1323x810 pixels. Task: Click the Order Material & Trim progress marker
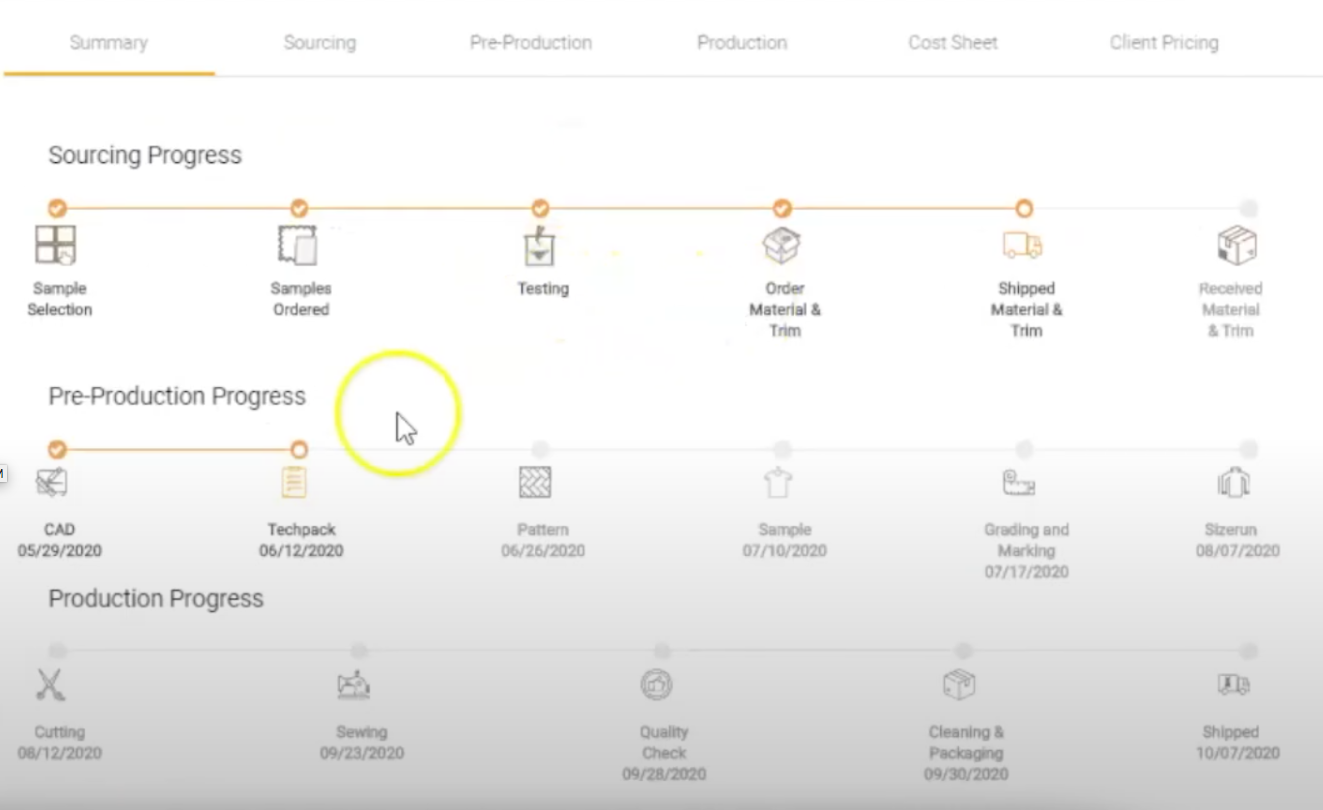point(782,208)
